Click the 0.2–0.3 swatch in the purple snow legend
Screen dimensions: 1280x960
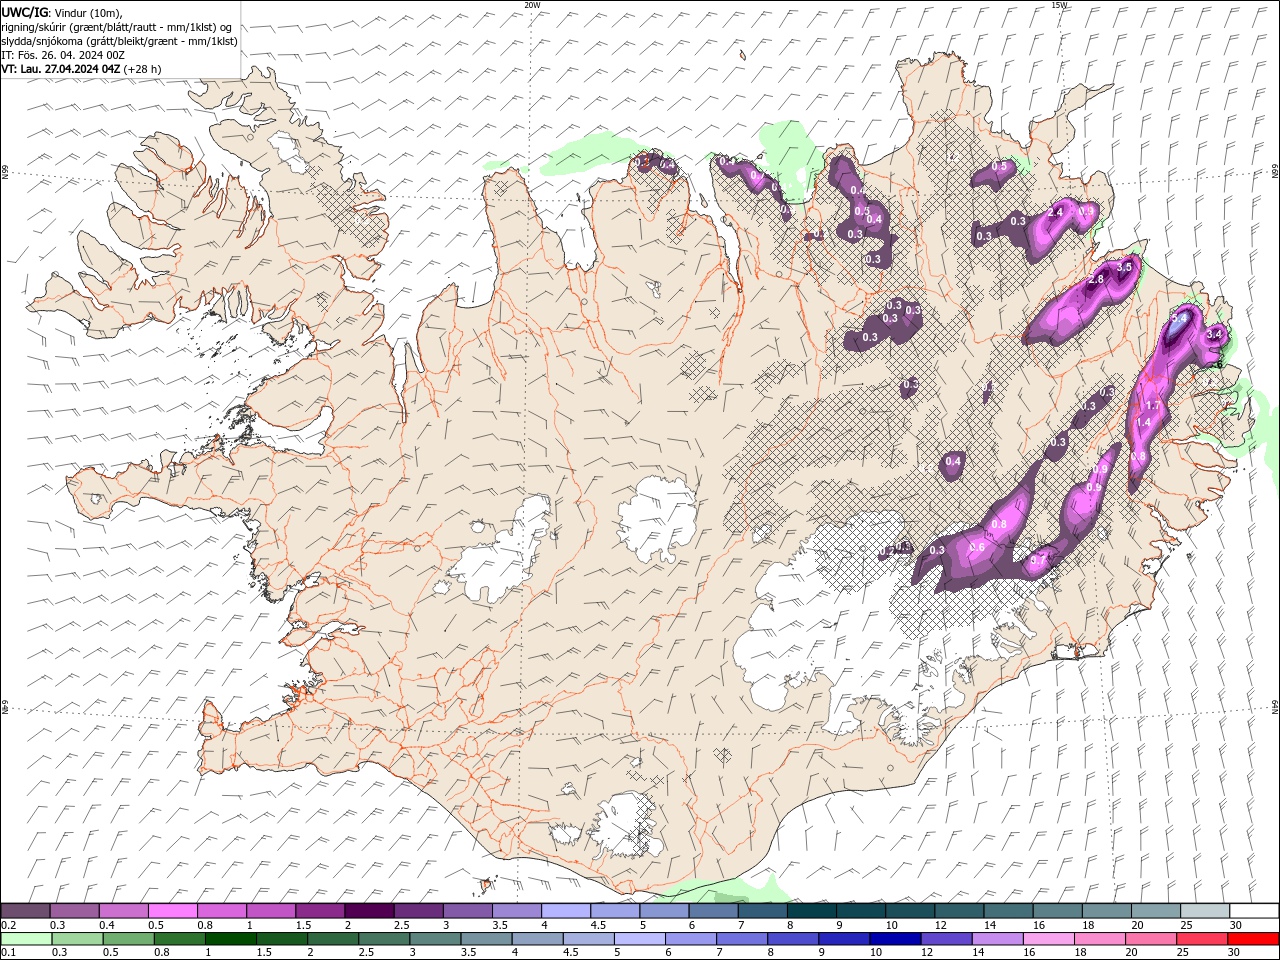coord(26,910)
